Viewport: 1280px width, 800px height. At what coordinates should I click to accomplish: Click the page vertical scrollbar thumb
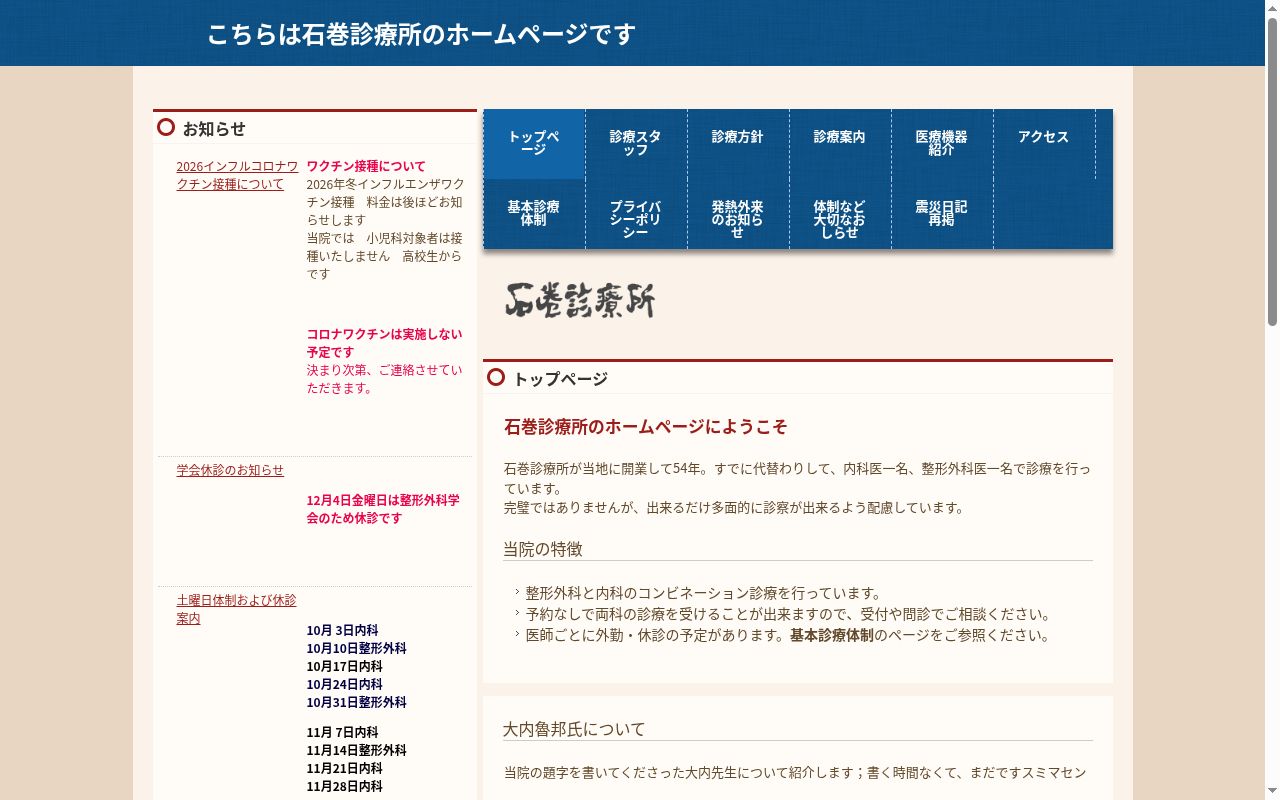click(x=1272, y=172)
